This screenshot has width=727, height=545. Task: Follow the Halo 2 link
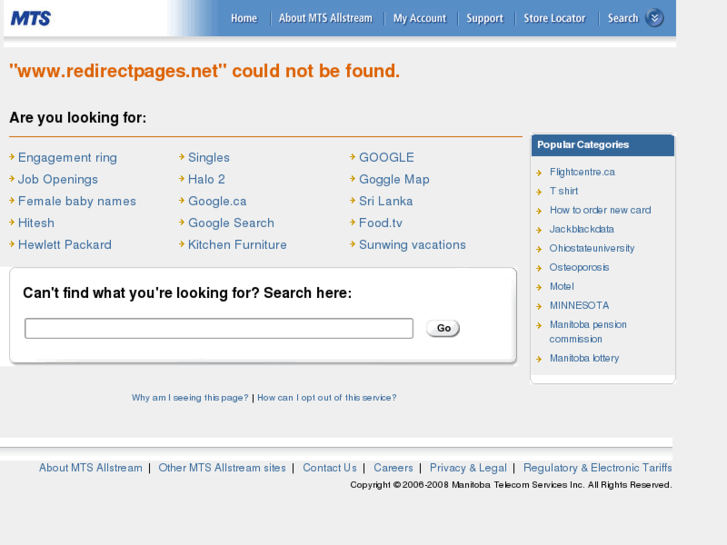point(206,180)
